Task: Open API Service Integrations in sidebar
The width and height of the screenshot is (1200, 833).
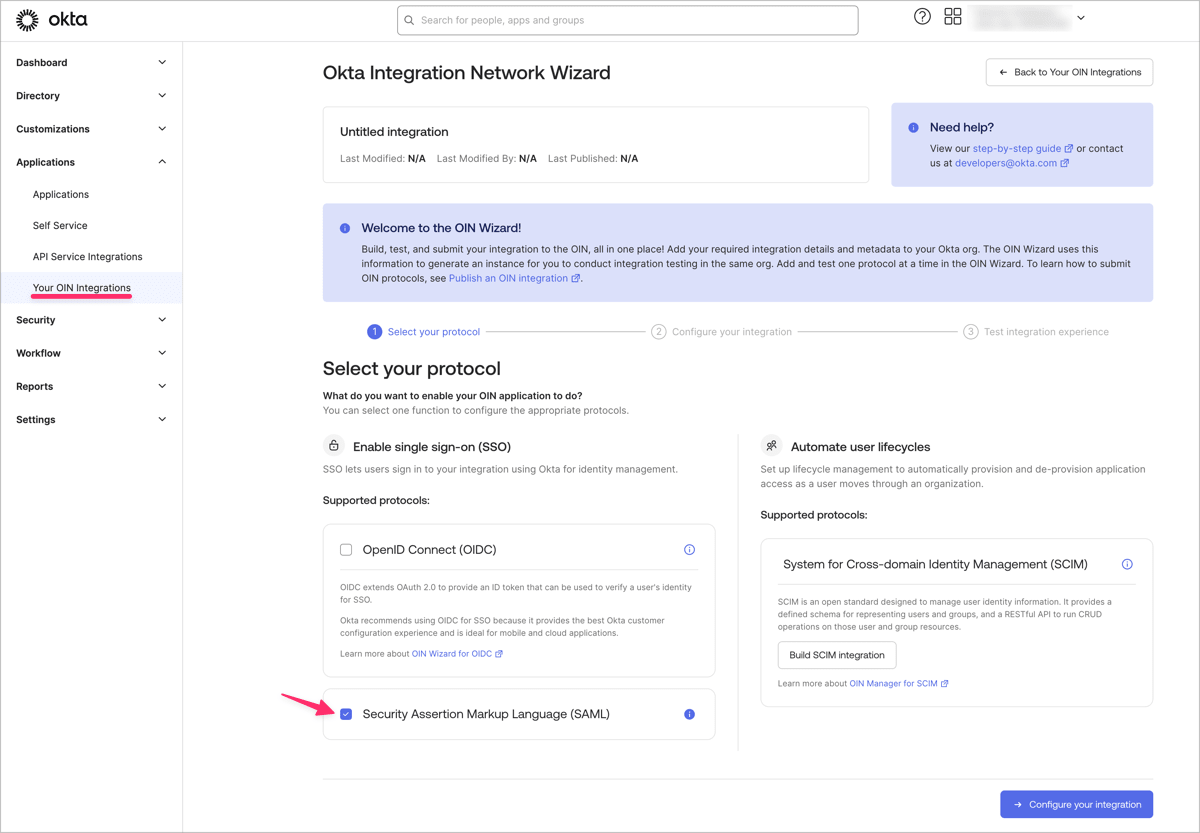Action: tap(88, 256)
